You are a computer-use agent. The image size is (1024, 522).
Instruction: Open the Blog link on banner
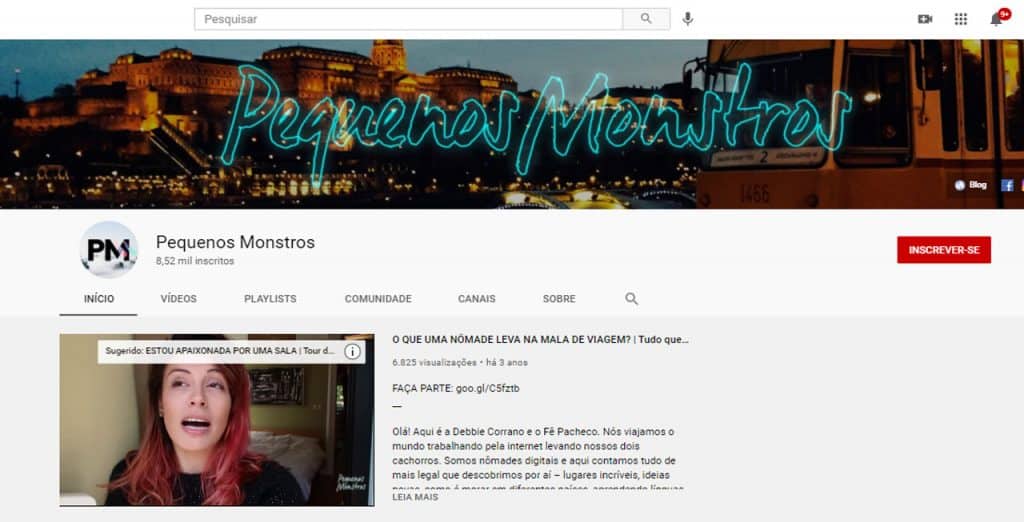pyautogui.click(x=970, y=186)
